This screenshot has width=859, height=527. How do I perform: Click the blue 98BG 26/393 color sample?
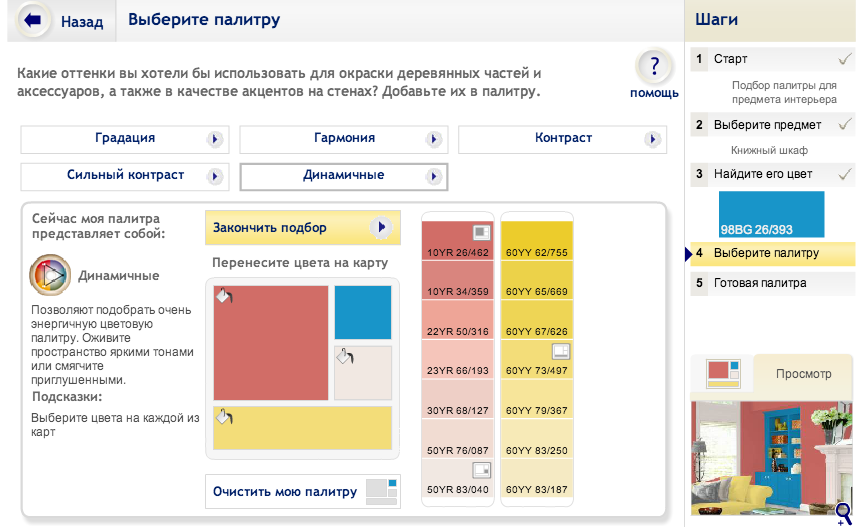click(x=771, y=213)
